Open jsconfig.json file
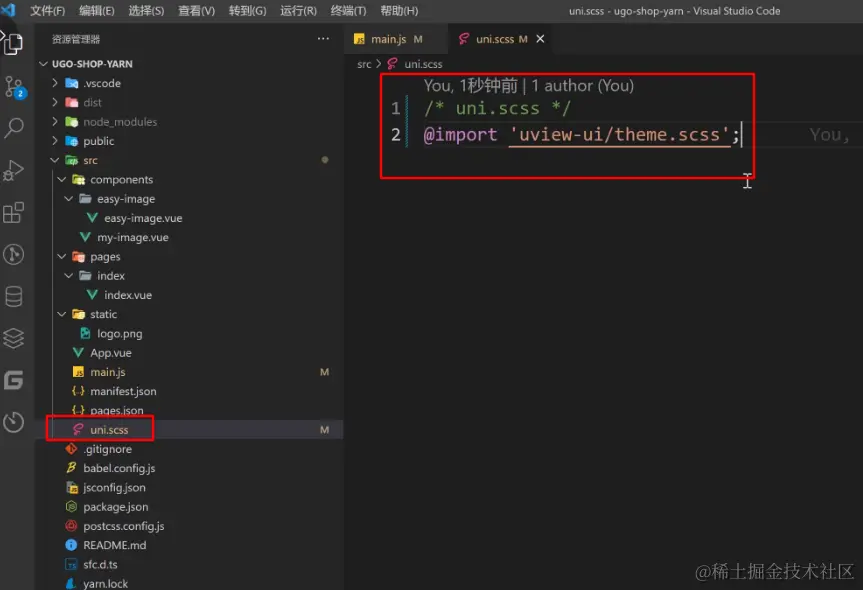Image resolution: width=863 pixels, height=590 pixels. pyautogui.click(x=114, y=488)
